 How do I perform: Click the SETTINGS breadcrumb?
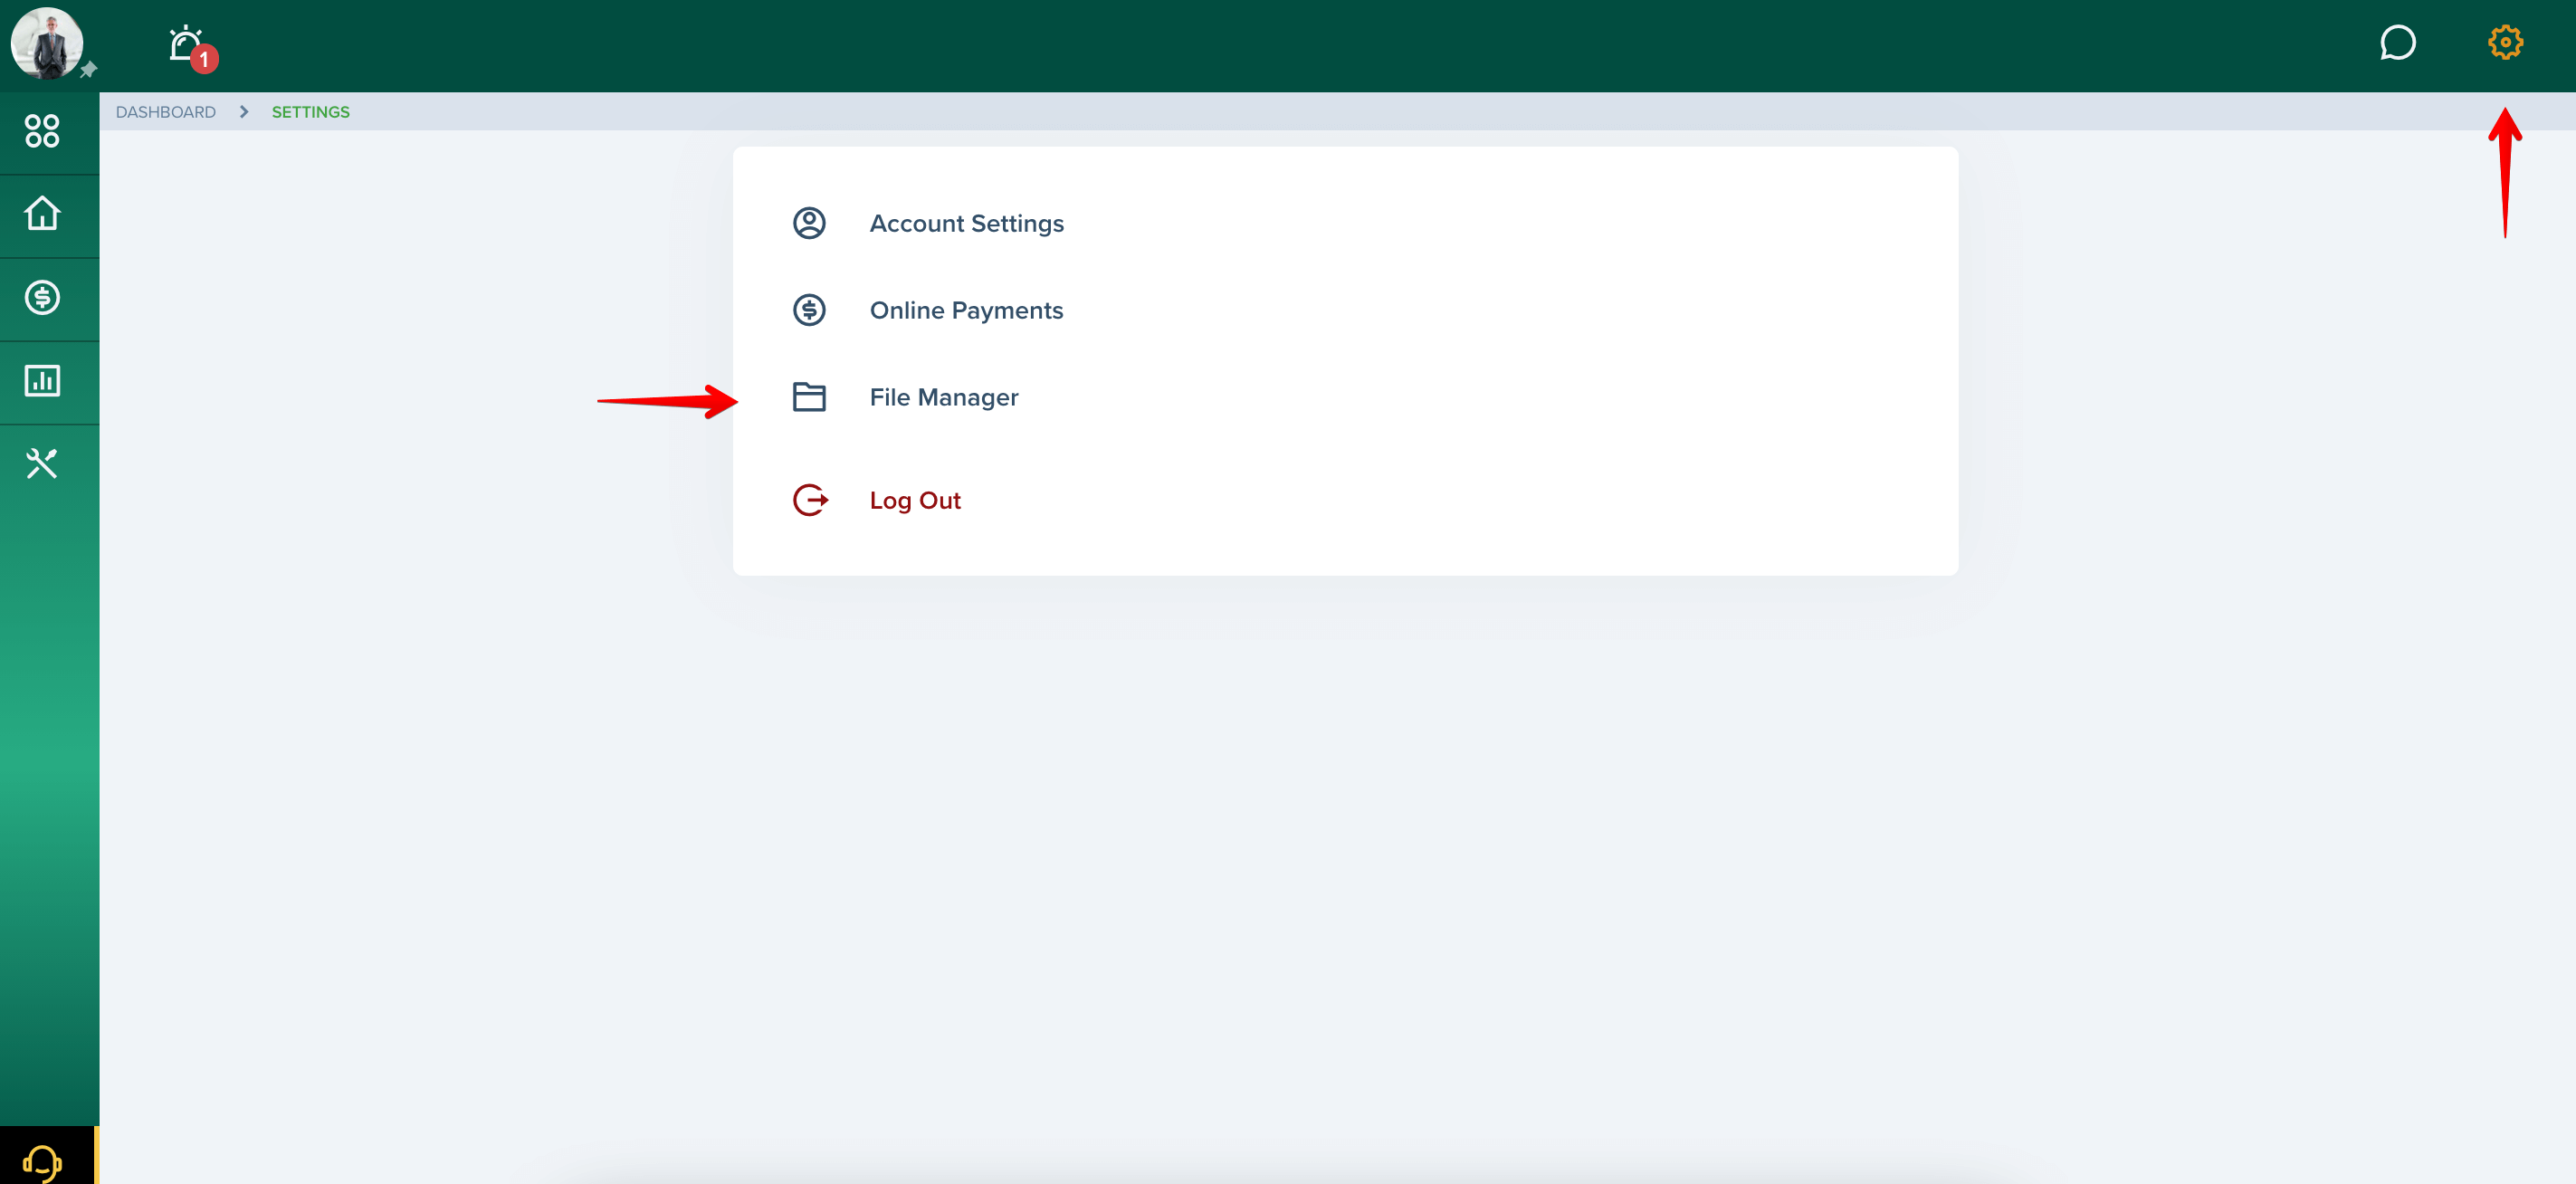(x=311, y=112)
